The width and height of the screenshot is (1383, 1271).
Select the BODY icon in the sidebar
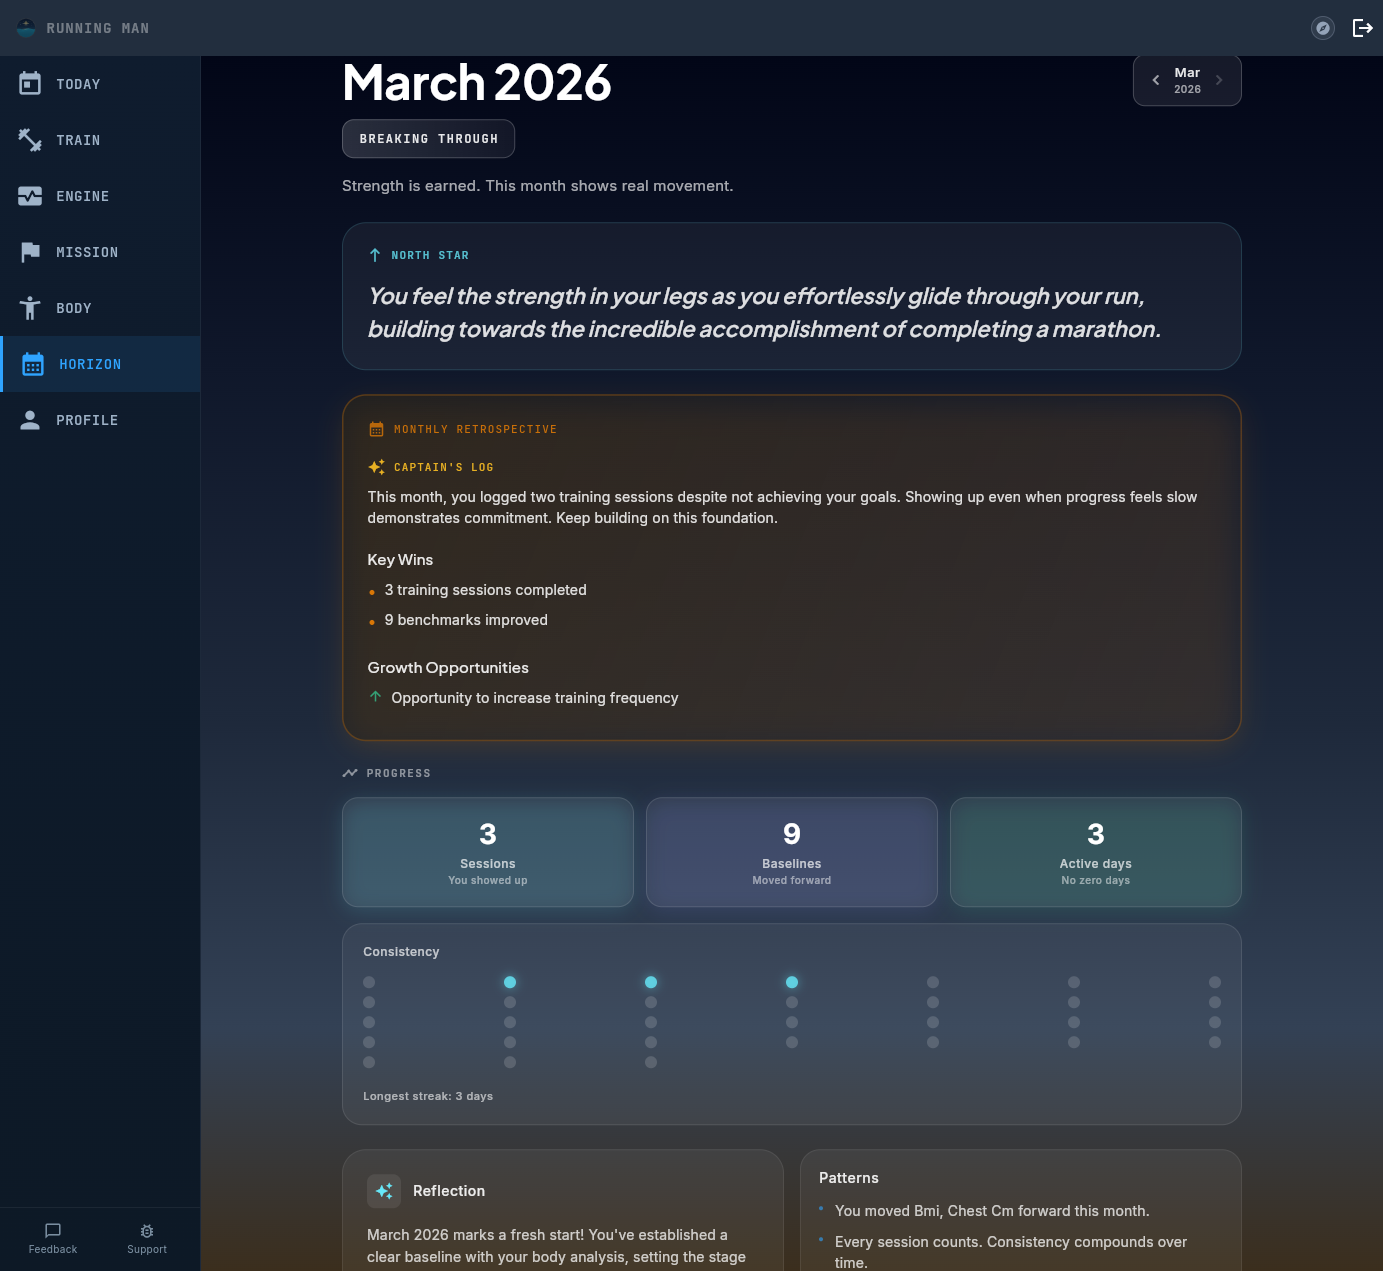pos(30,308)
